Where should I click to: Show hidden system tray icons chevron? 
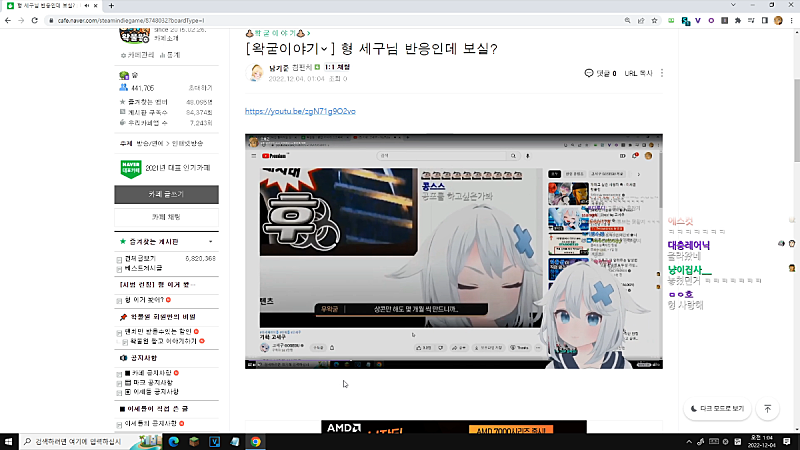(689, 442)
